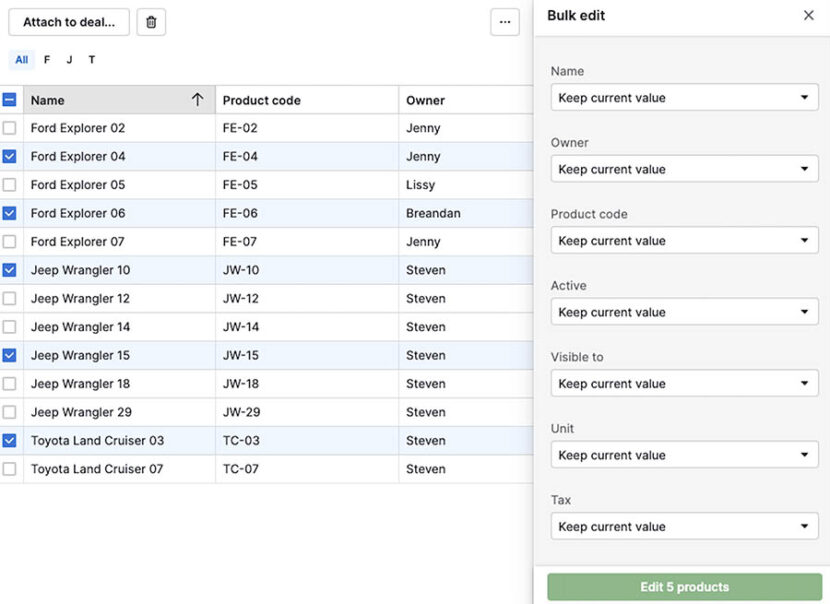Viewport: 830px width, 604px height.
Task: Deselect the Jeep Wrangler 10 row
Action: tap(11, 270)
